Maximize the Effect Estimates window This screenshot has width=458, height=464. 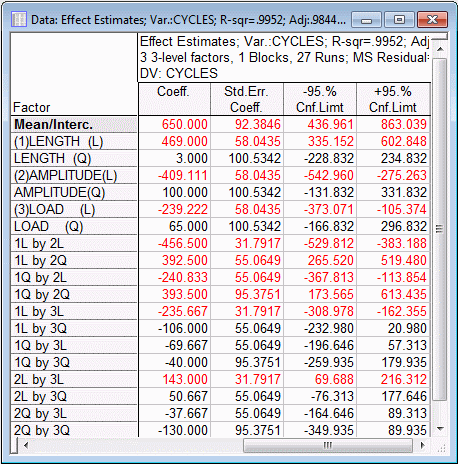tap(399, 20)
